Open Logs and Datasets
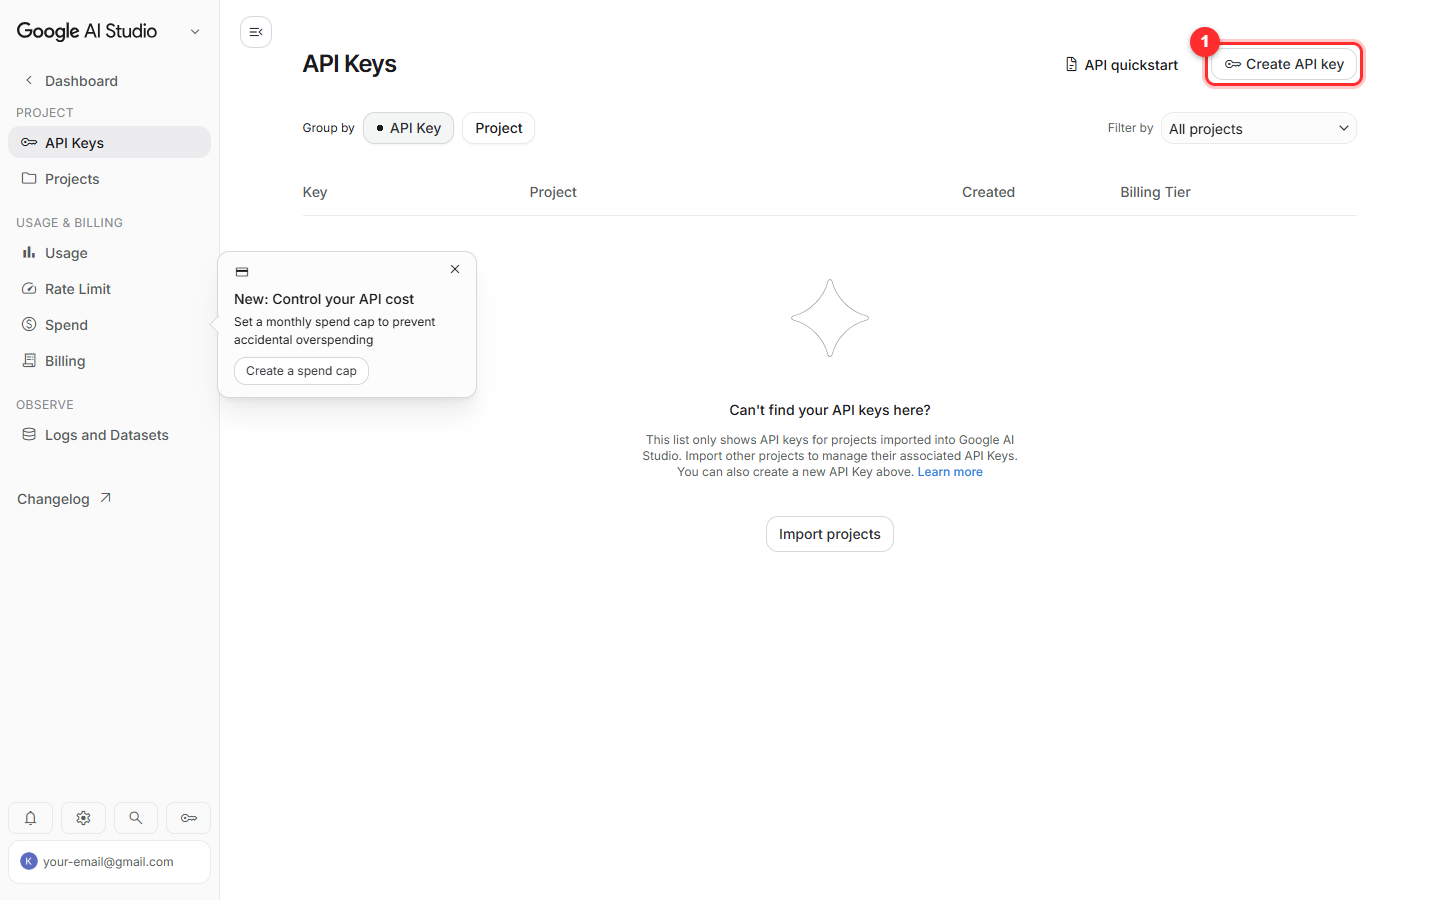This screenshot has height=900, width=1440. click(110, 435)
